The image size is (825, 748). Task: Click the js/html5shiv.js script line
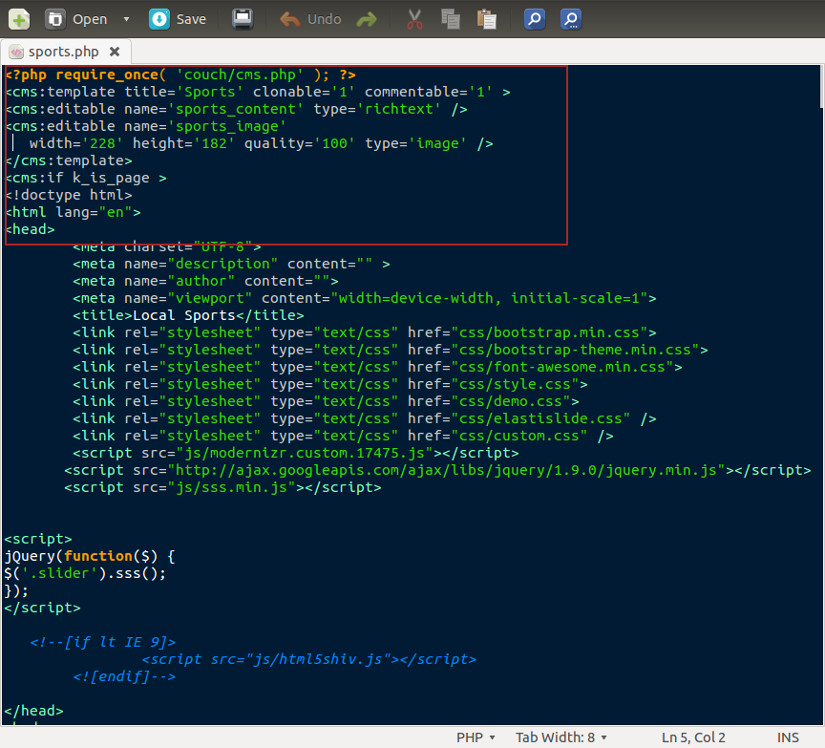[x=309, y=660]
